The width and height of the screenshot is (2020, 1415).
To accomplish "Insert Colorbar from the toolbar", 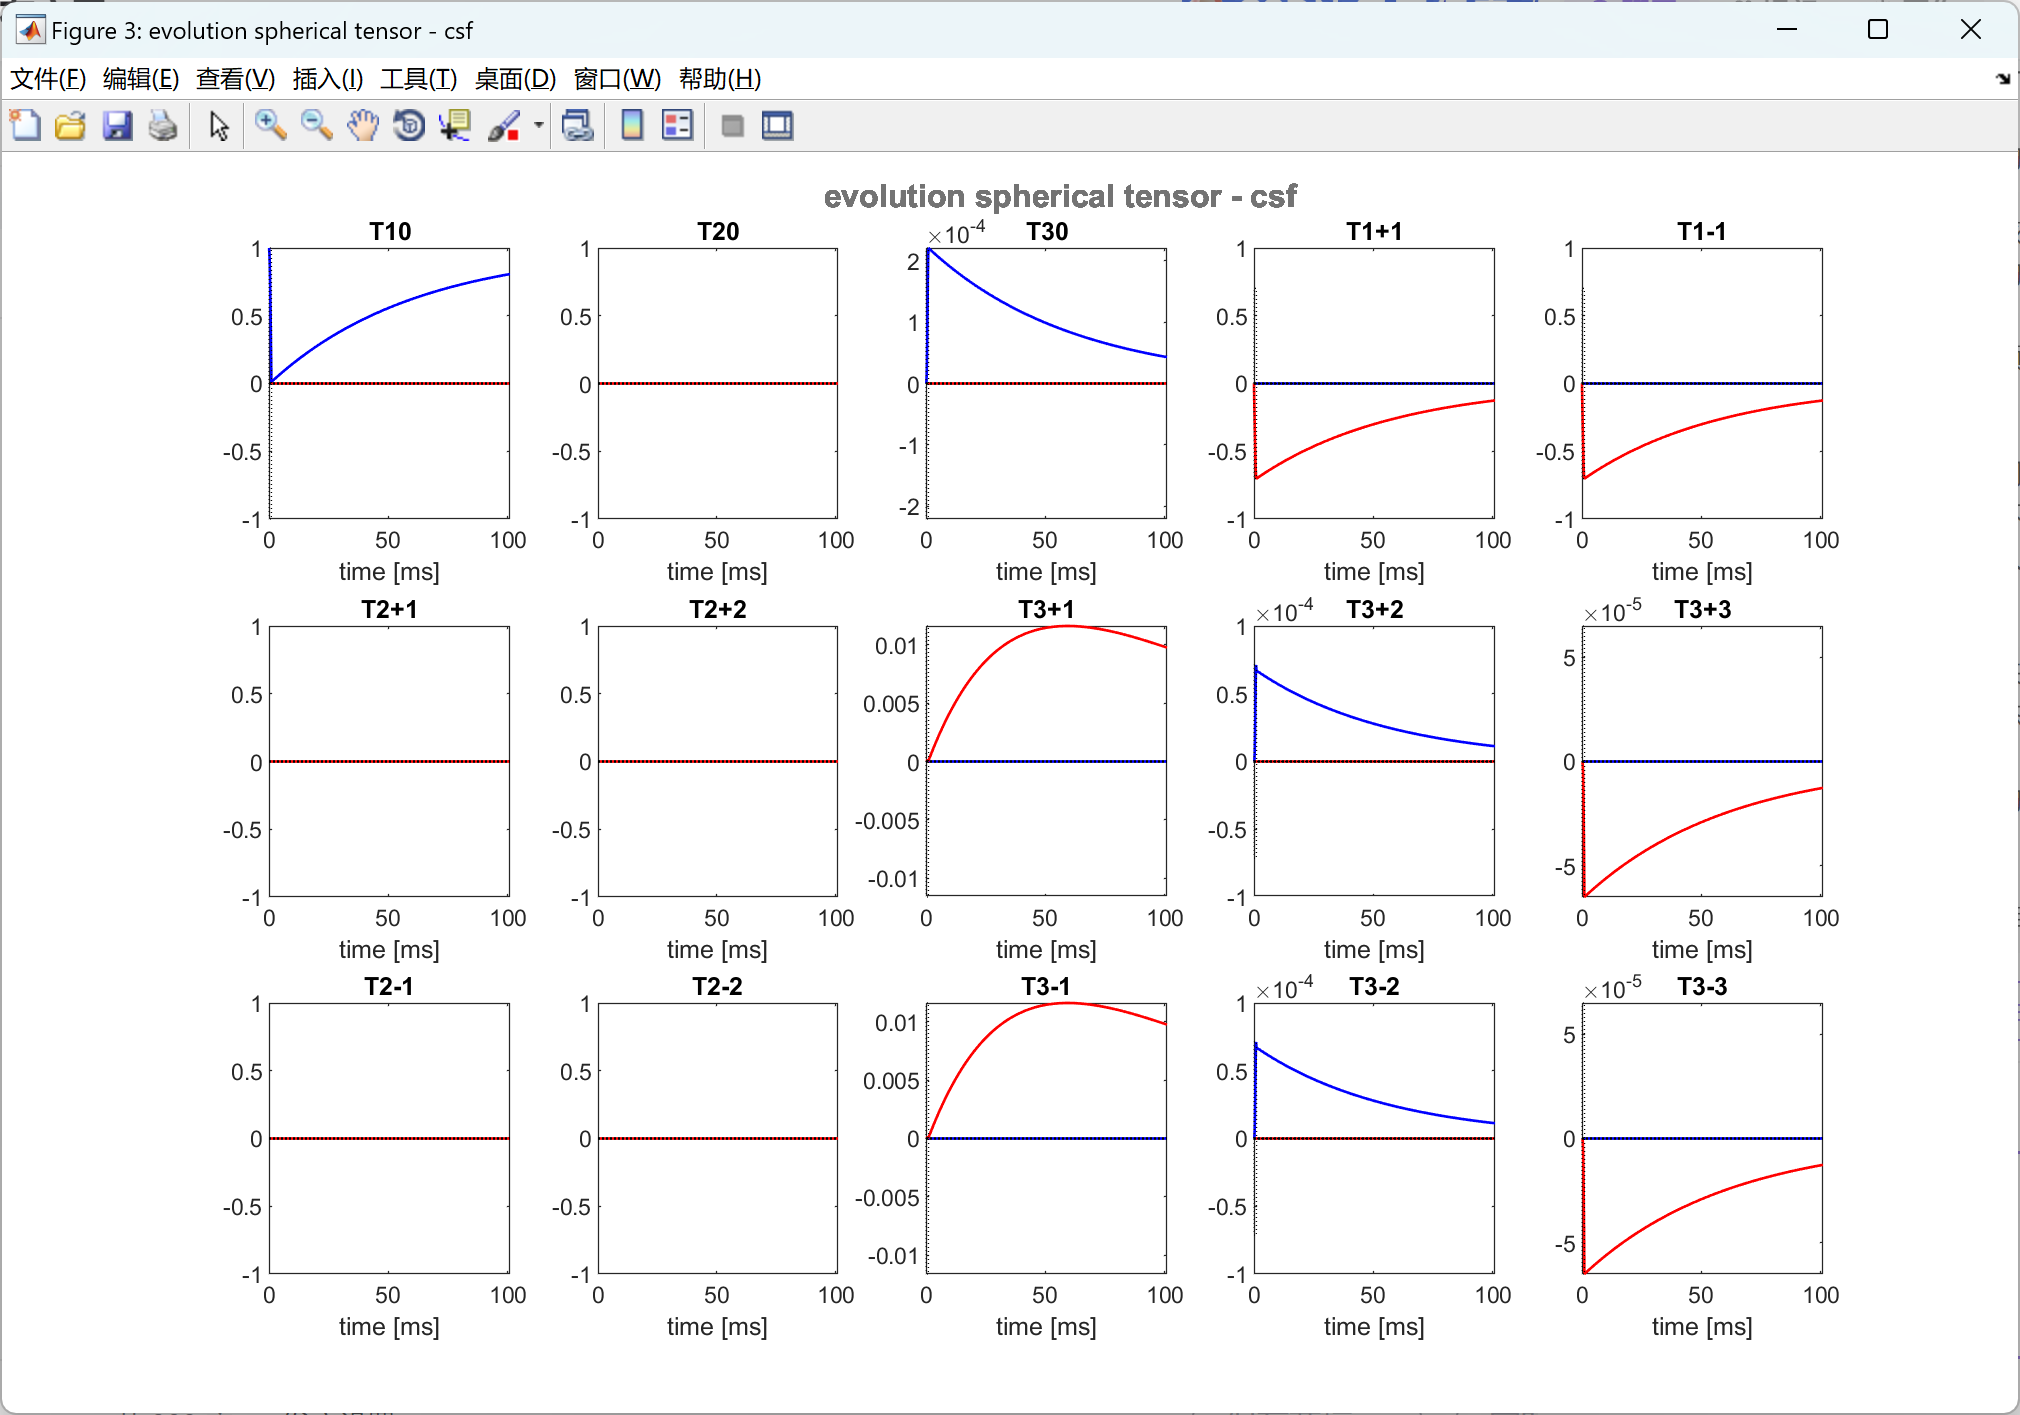I will click(632, 126).
